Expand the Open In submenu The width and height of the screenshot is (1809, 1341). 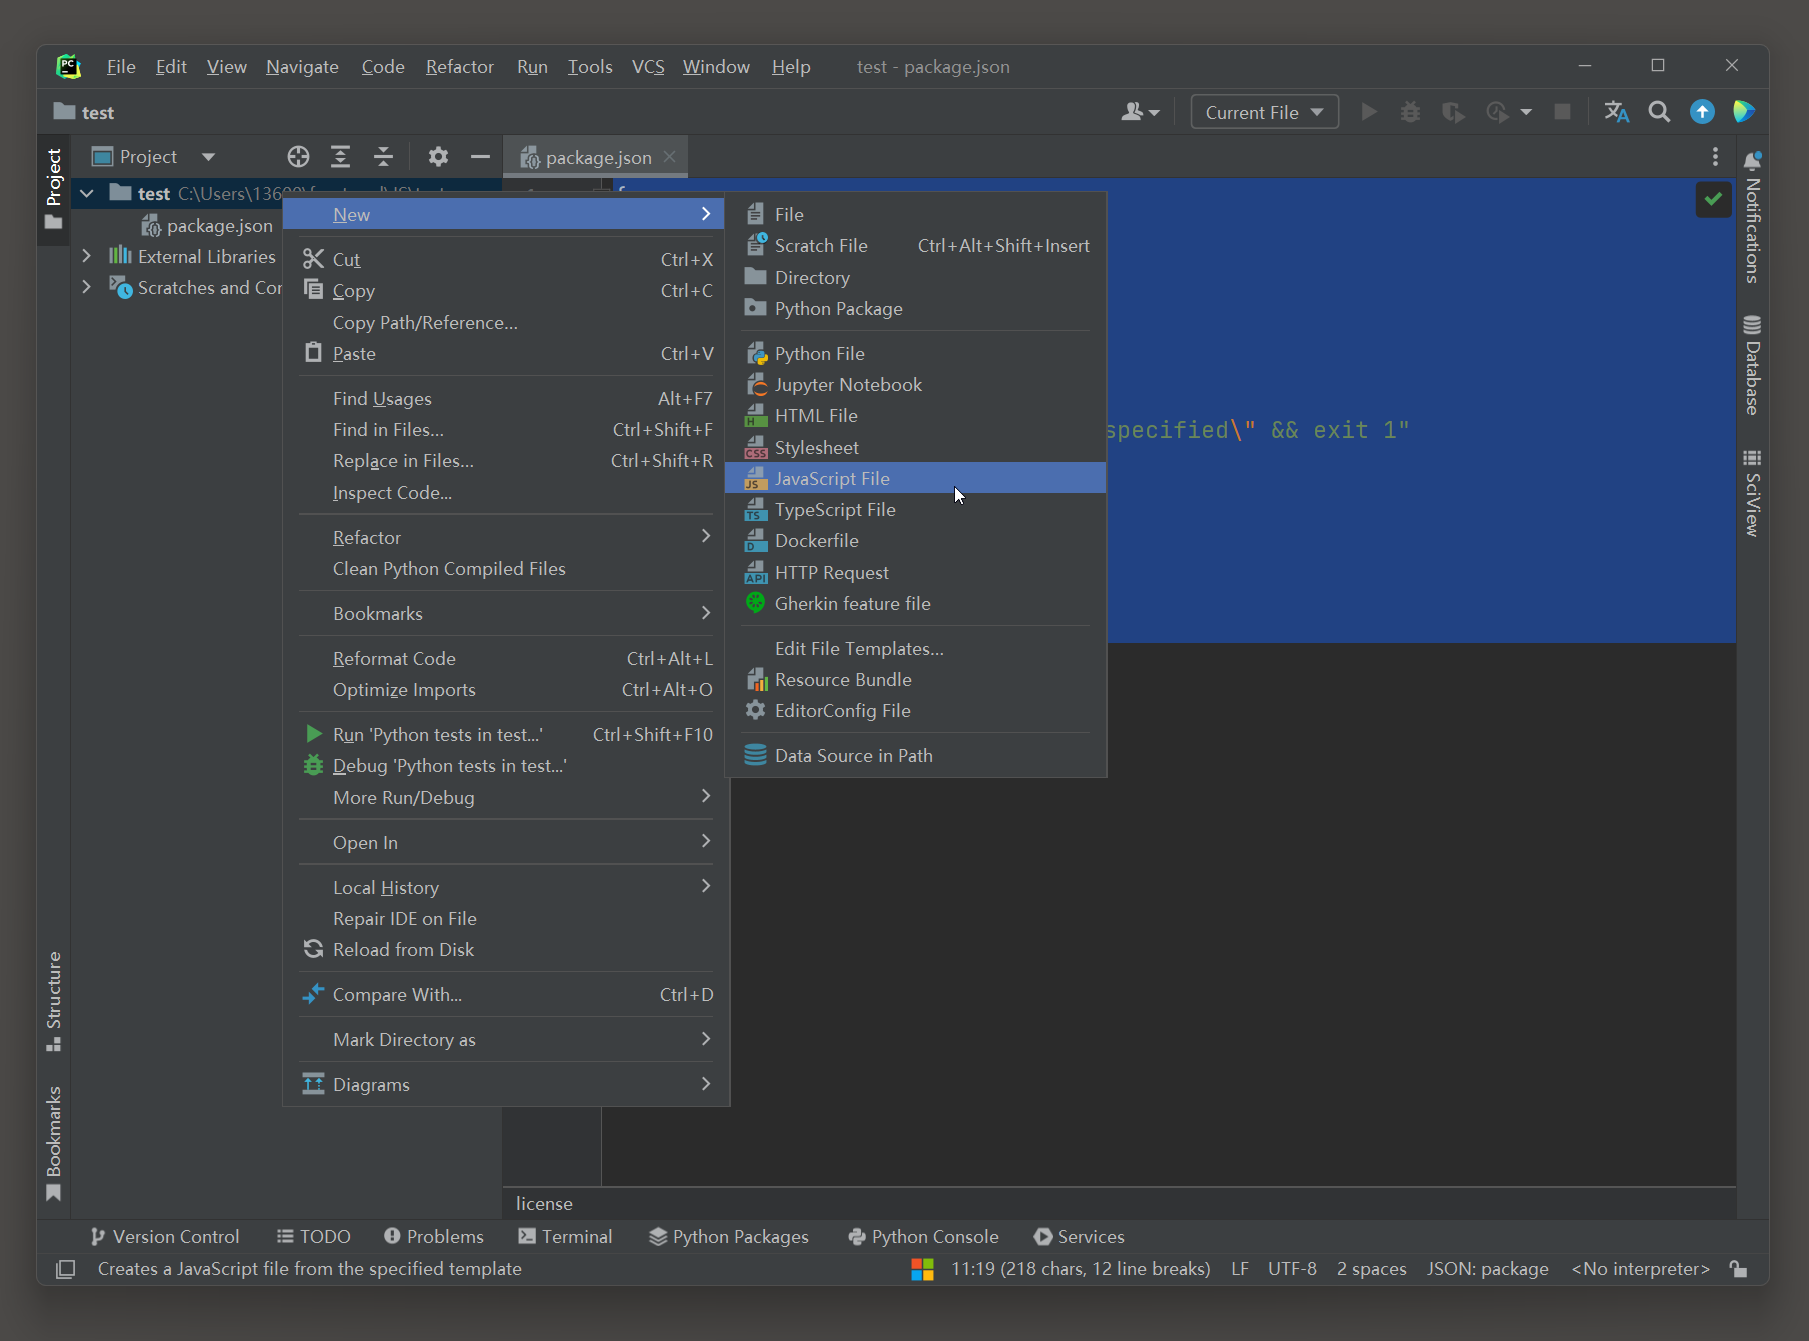pos(506,842)
